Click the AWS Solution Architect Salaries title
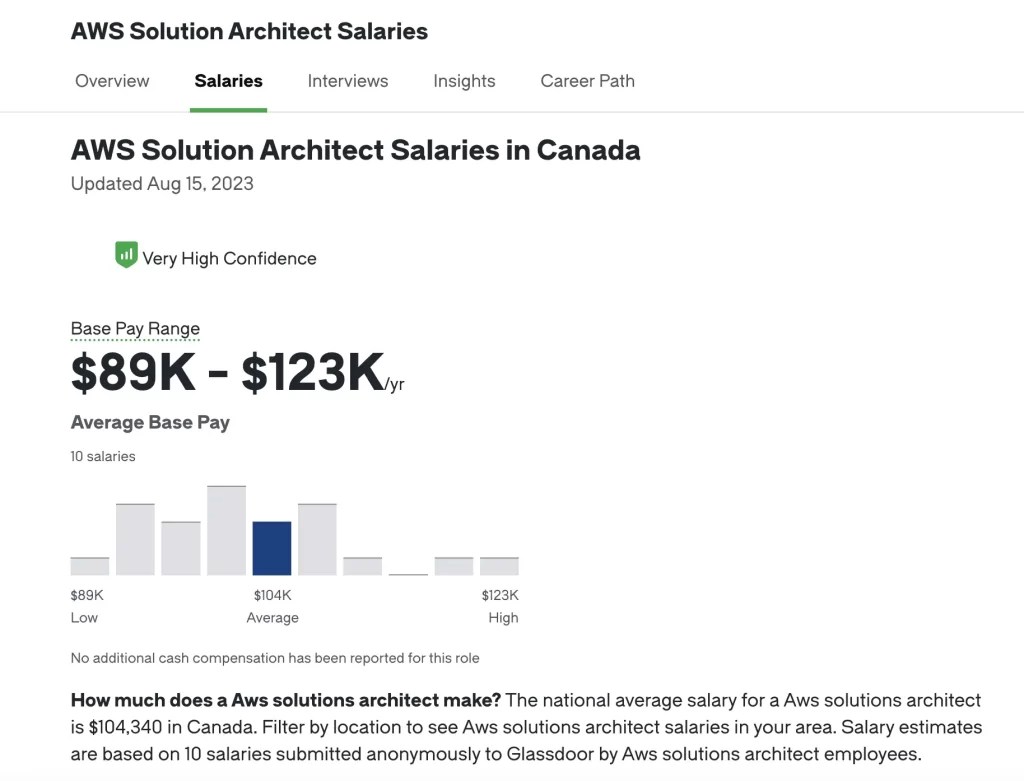Image resolution: width=1024 pixels, height=781 pixels. coord(248,31)
